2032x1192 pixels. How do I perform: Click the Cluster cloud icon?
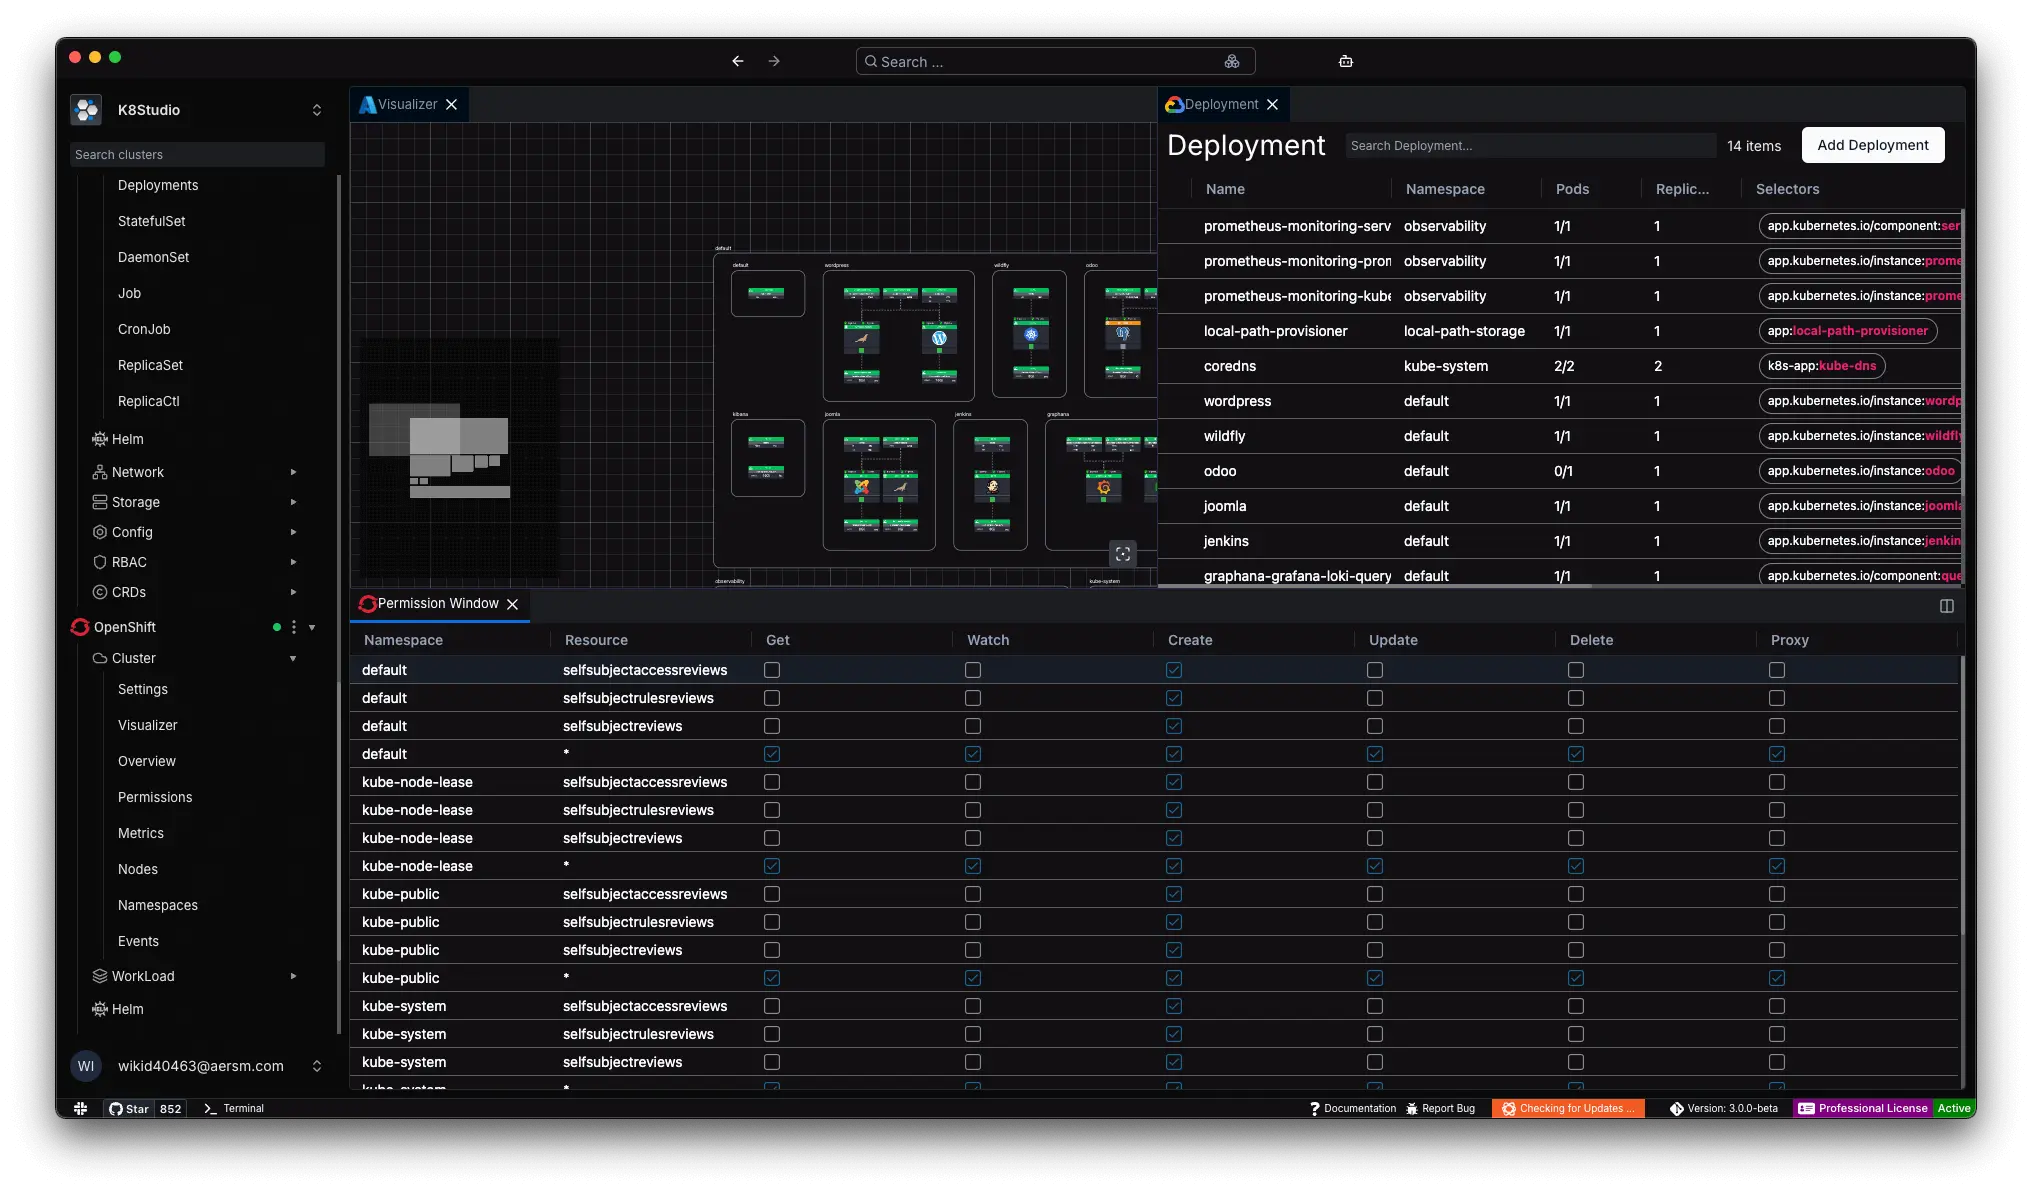(x=100, y=658)
